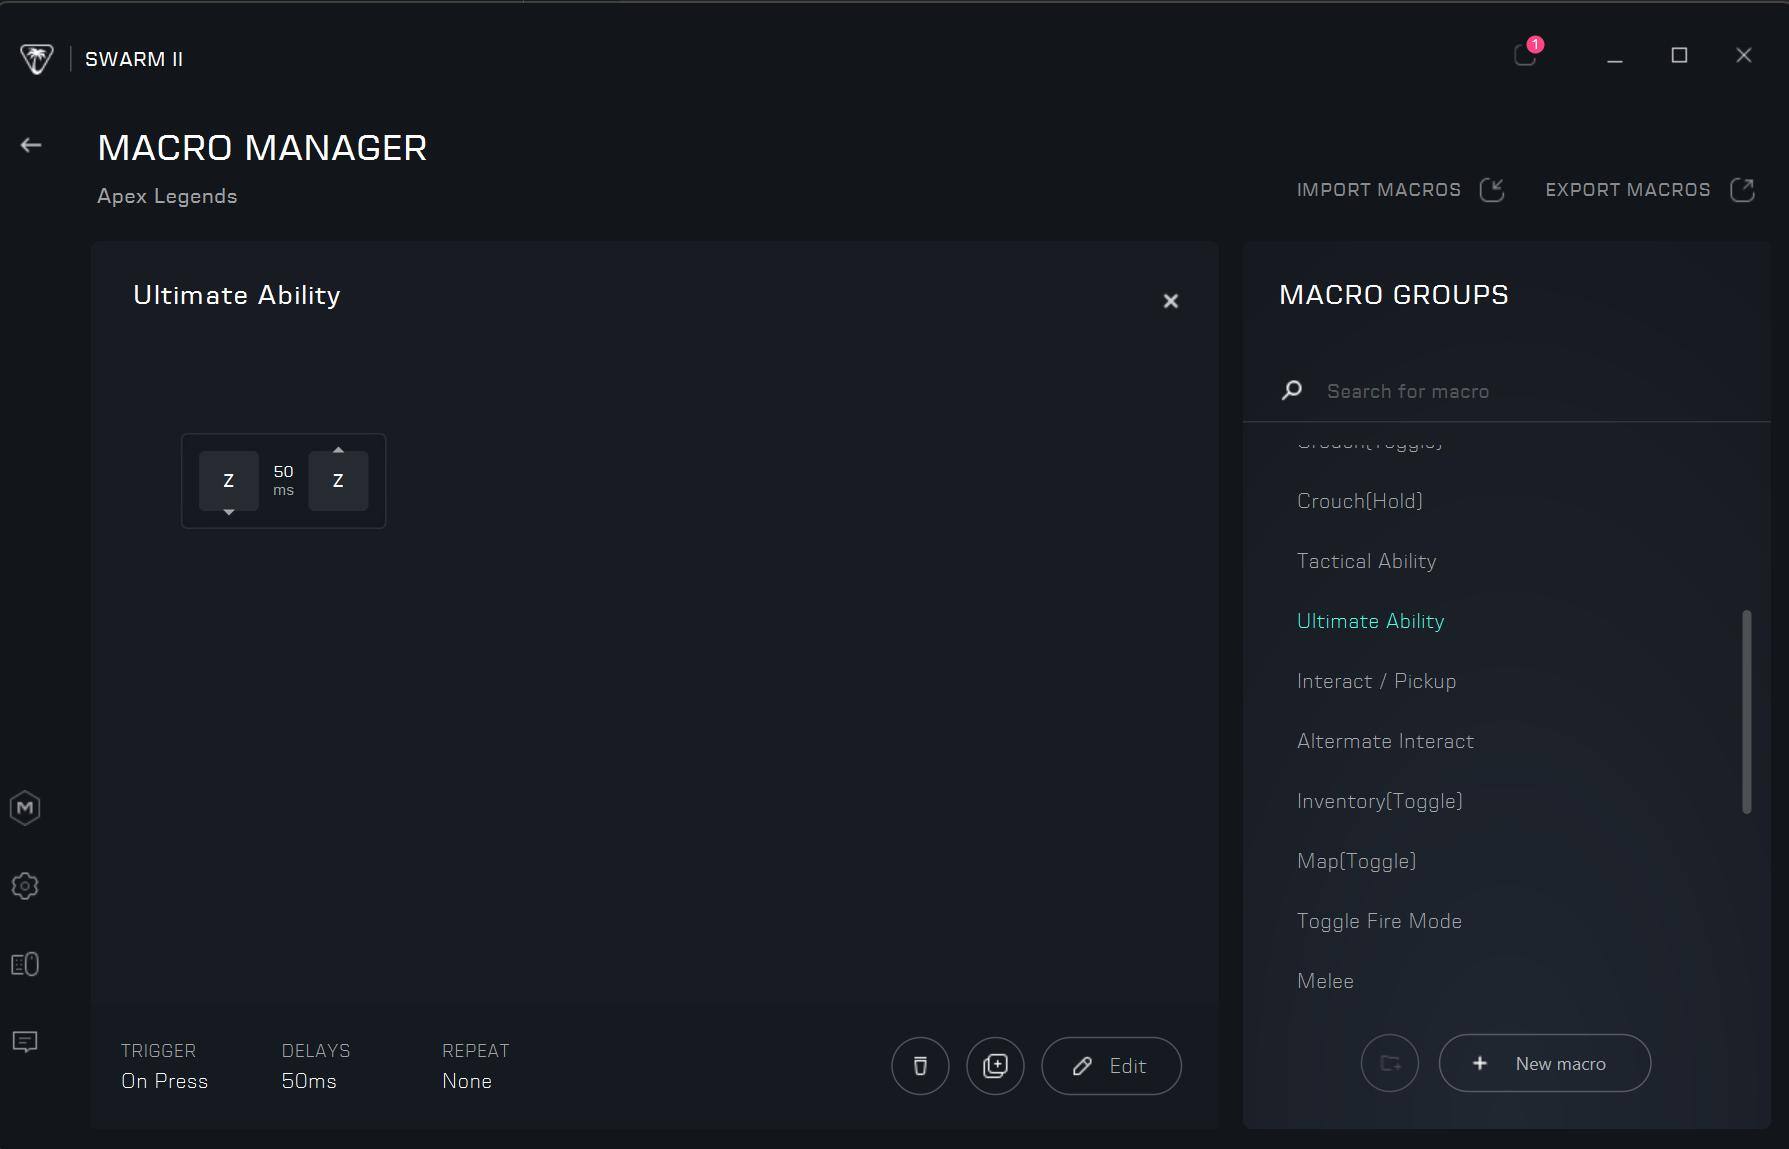Duplicate the Ultimate Ability macro
Image resolution: width=1789 pixels, height=1149 pixels.
pos(995,1066)
